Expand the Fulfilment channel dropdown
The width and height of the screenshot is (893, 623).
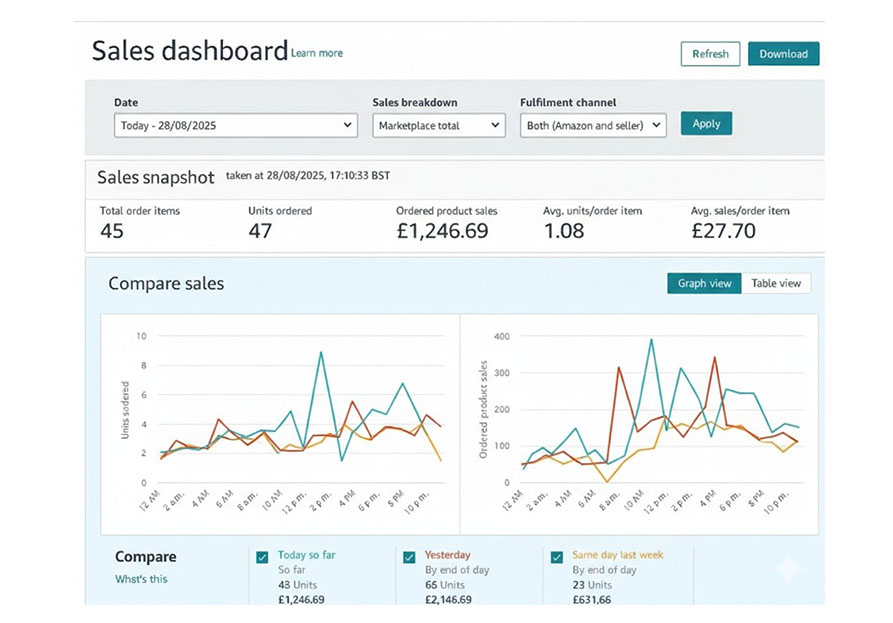593,125
